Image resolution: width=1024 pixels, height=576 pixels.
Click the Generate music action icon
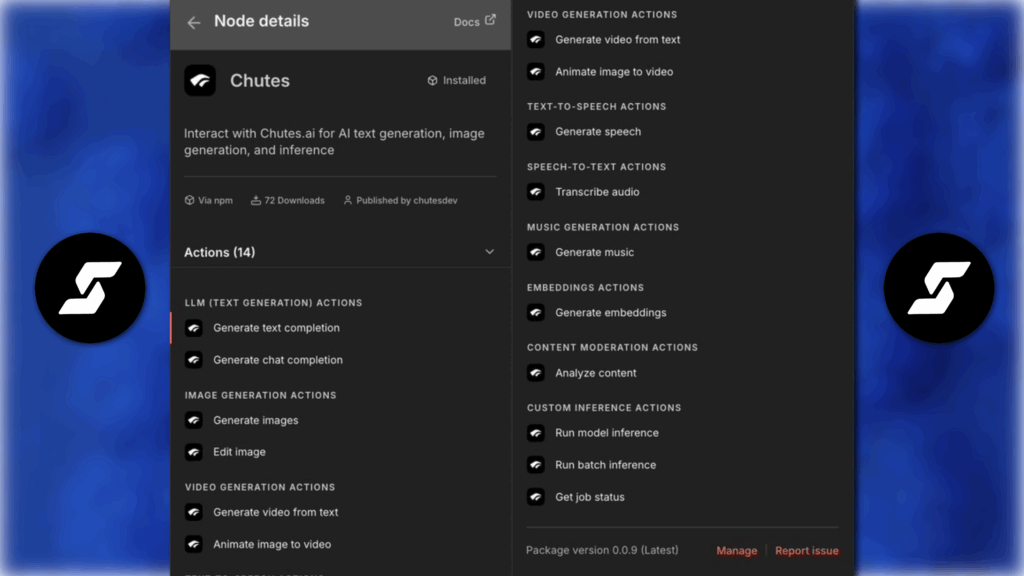coord(536,252)
